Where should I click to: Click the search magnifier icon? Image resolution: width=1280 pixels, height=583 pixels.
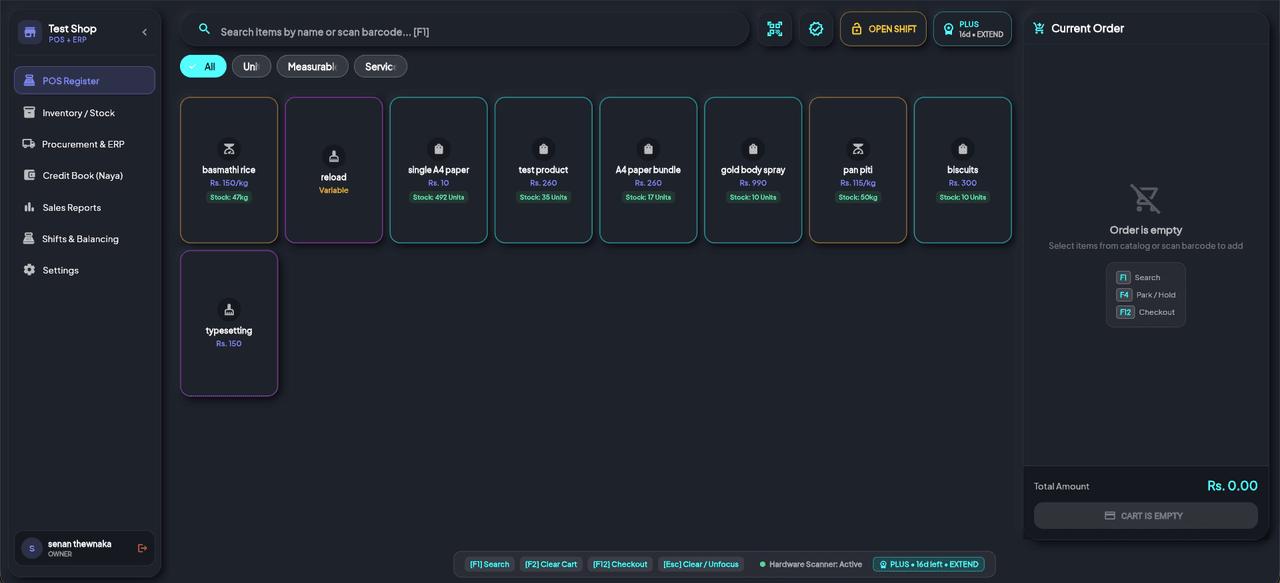pos(204,30)
